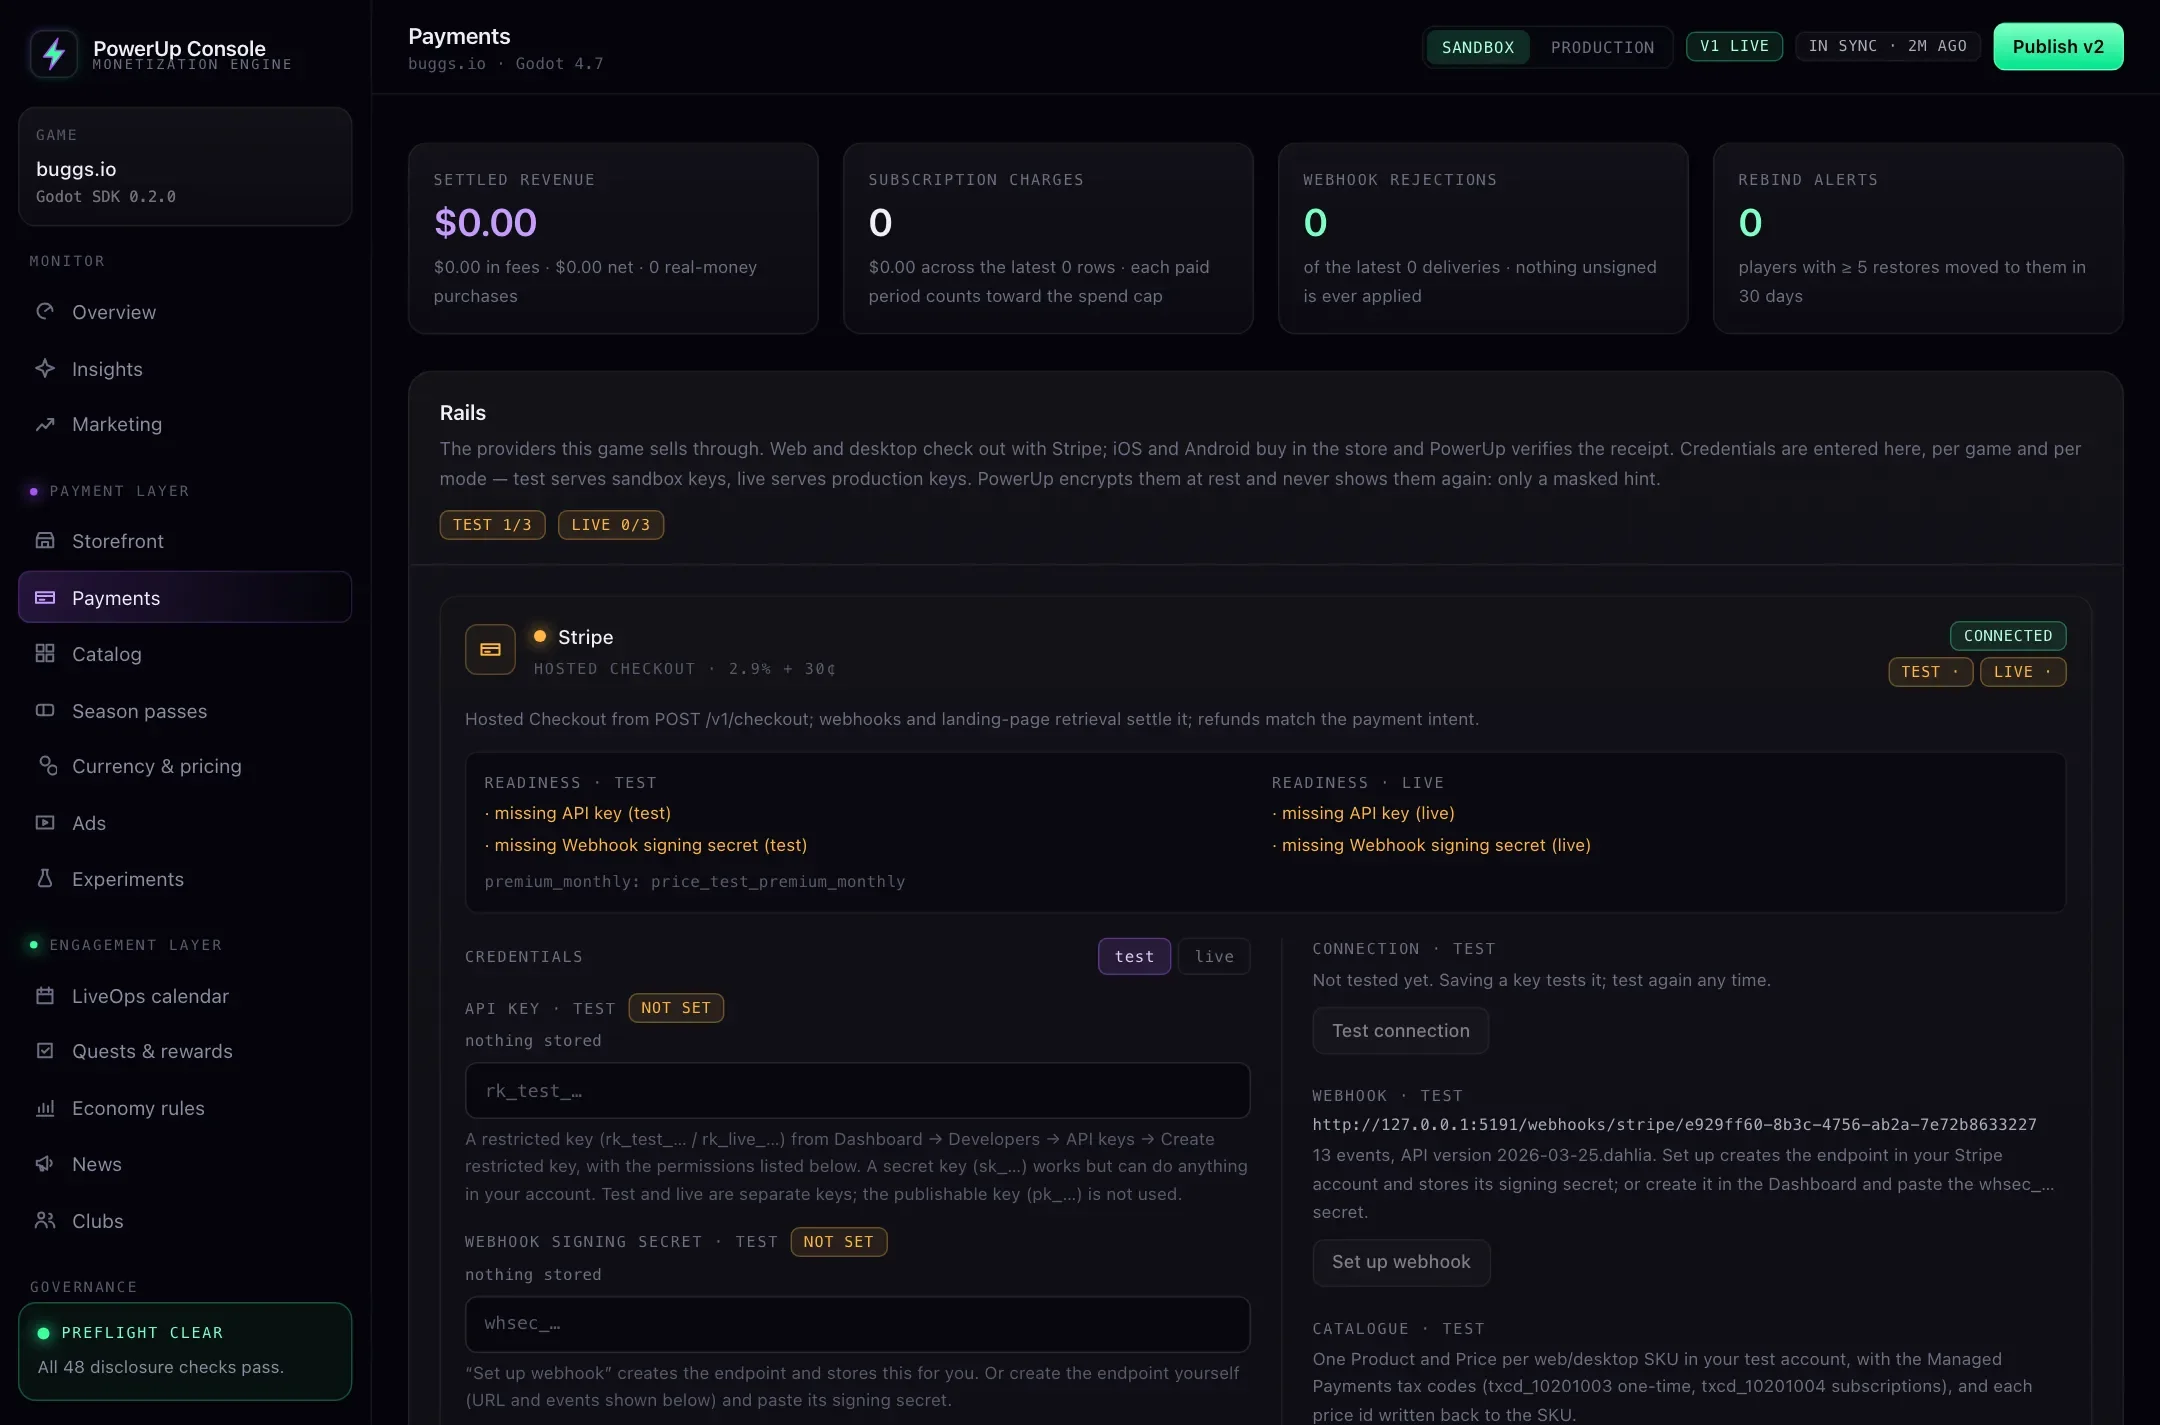Click the Currency & pricing coins icon
This screenshot has width=2160, height=1425.
click(47, 765)
